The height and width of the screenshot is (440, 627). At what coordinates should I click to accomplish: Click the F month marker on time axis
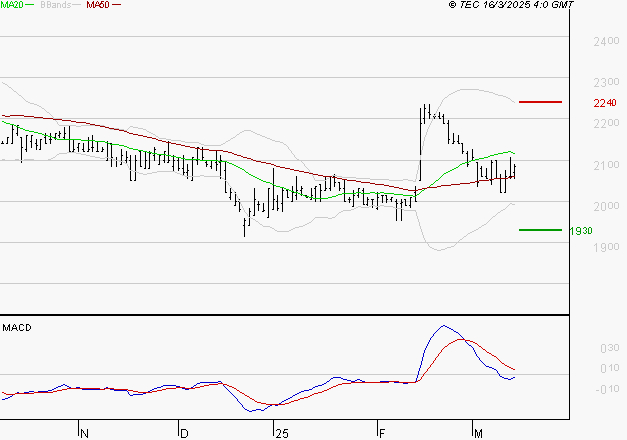click(x=381, y=433)
